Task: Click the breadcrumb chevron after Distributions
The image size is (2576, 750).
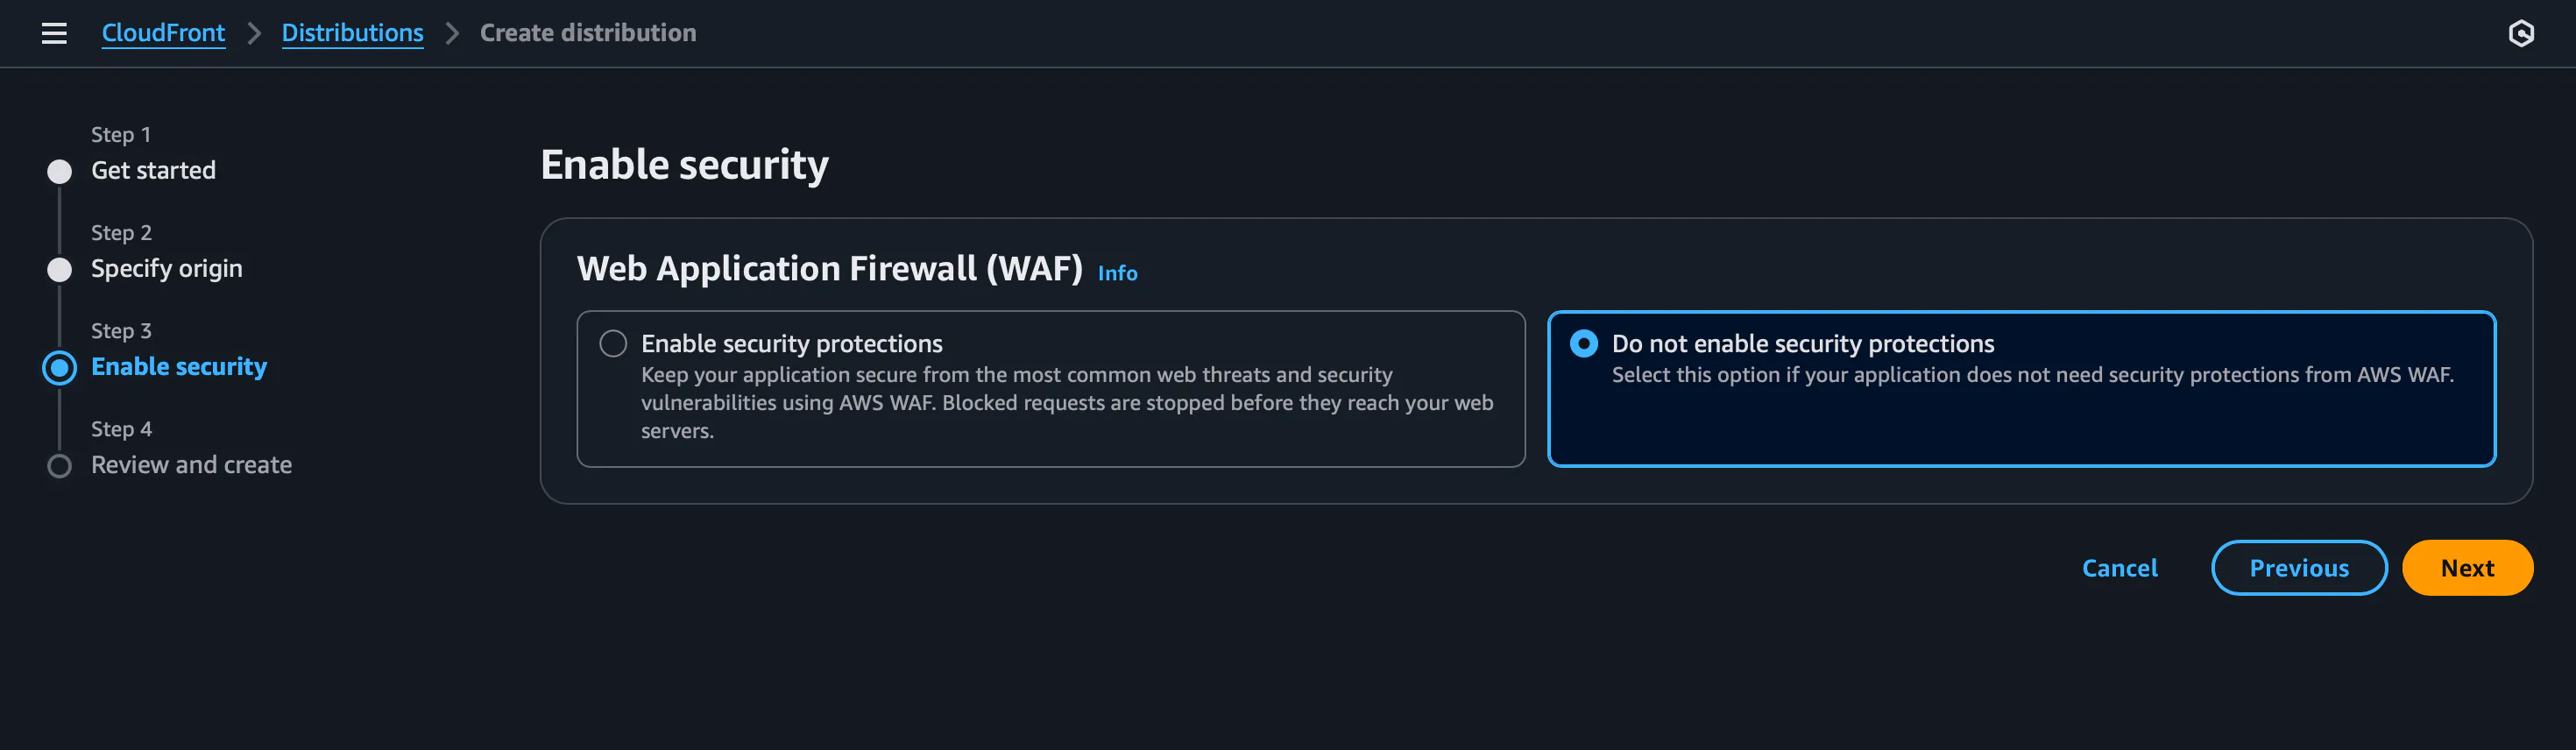Action: (452, 32)
